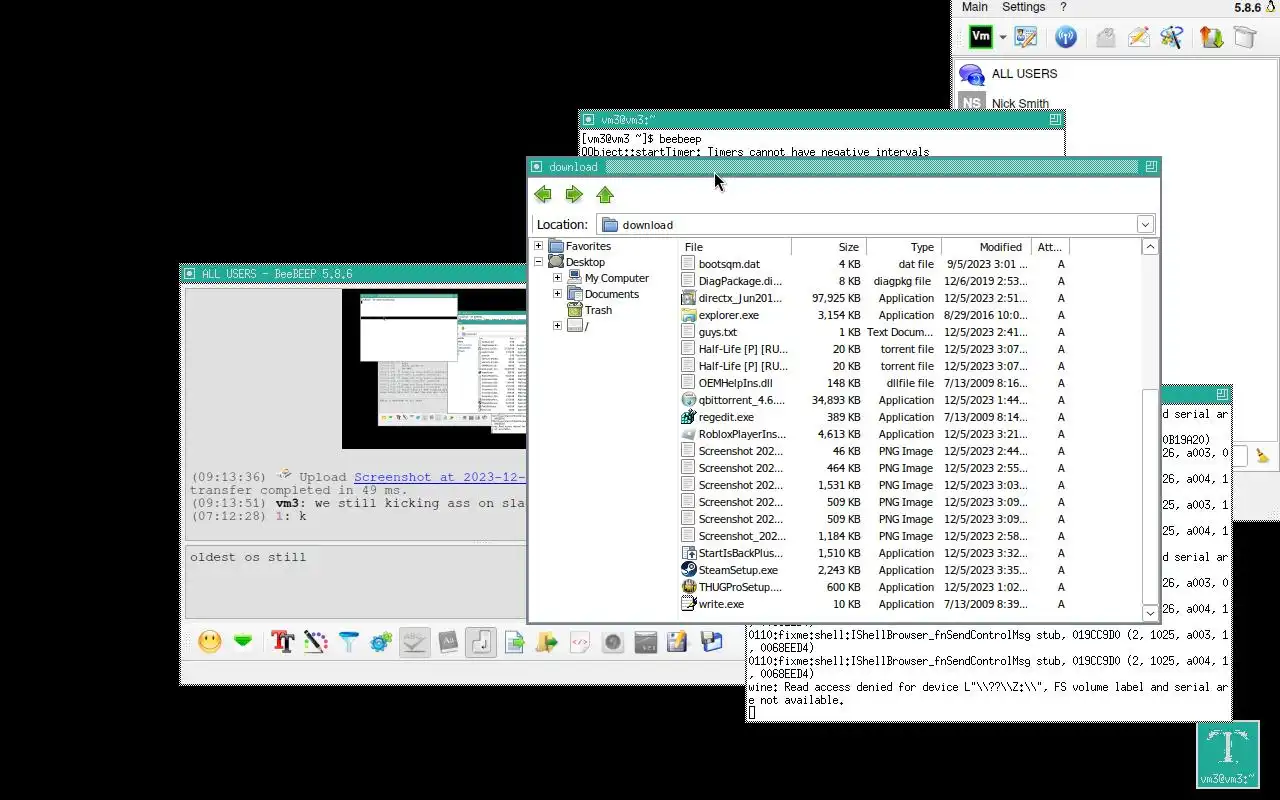Click the message box reading oldest os still
This screenshot has height=800, width=1280.
356,582
